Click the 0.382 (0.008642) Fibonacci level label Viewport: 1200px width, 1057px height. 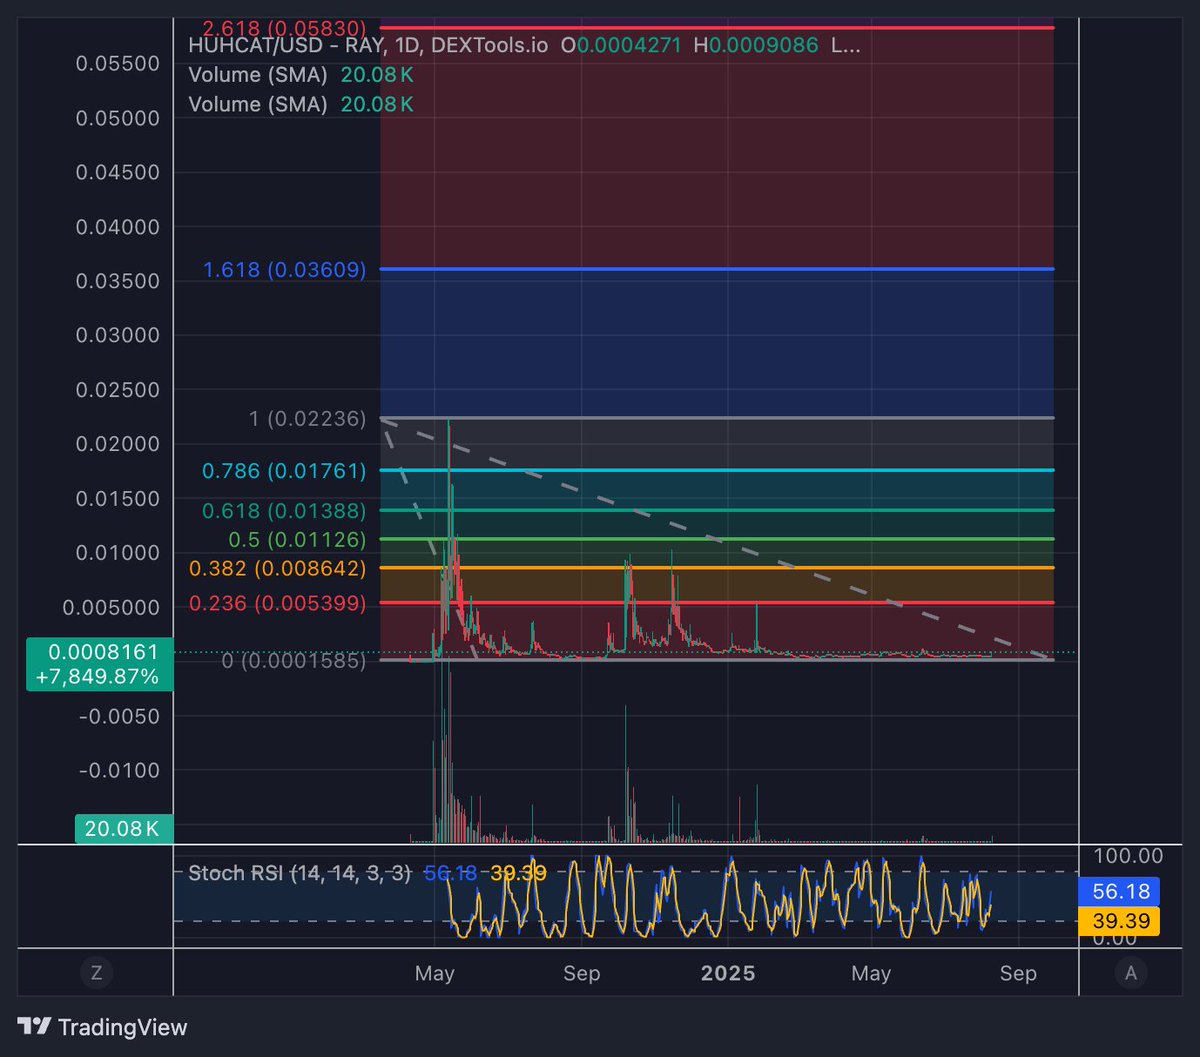click(x=278, y=568)
